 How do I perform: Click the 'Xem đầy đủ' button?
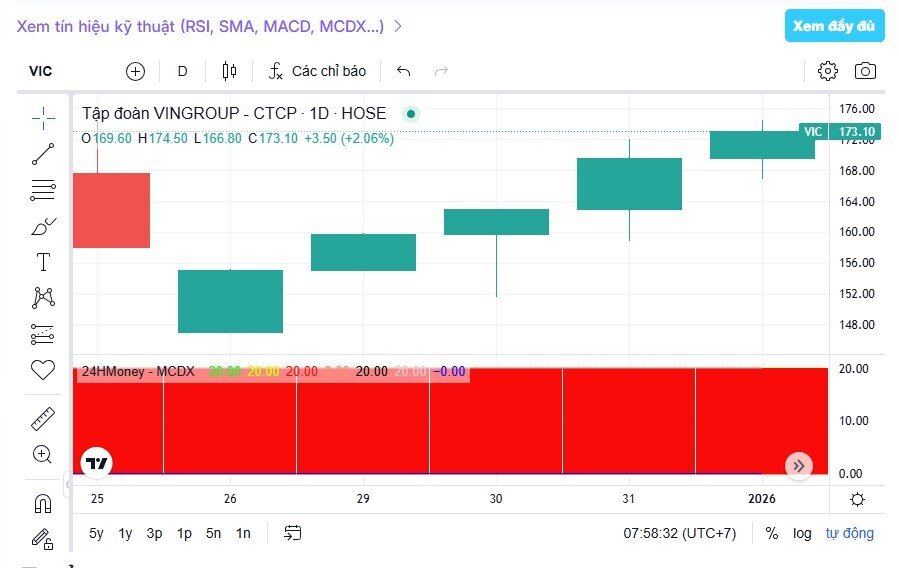point(834,26)
